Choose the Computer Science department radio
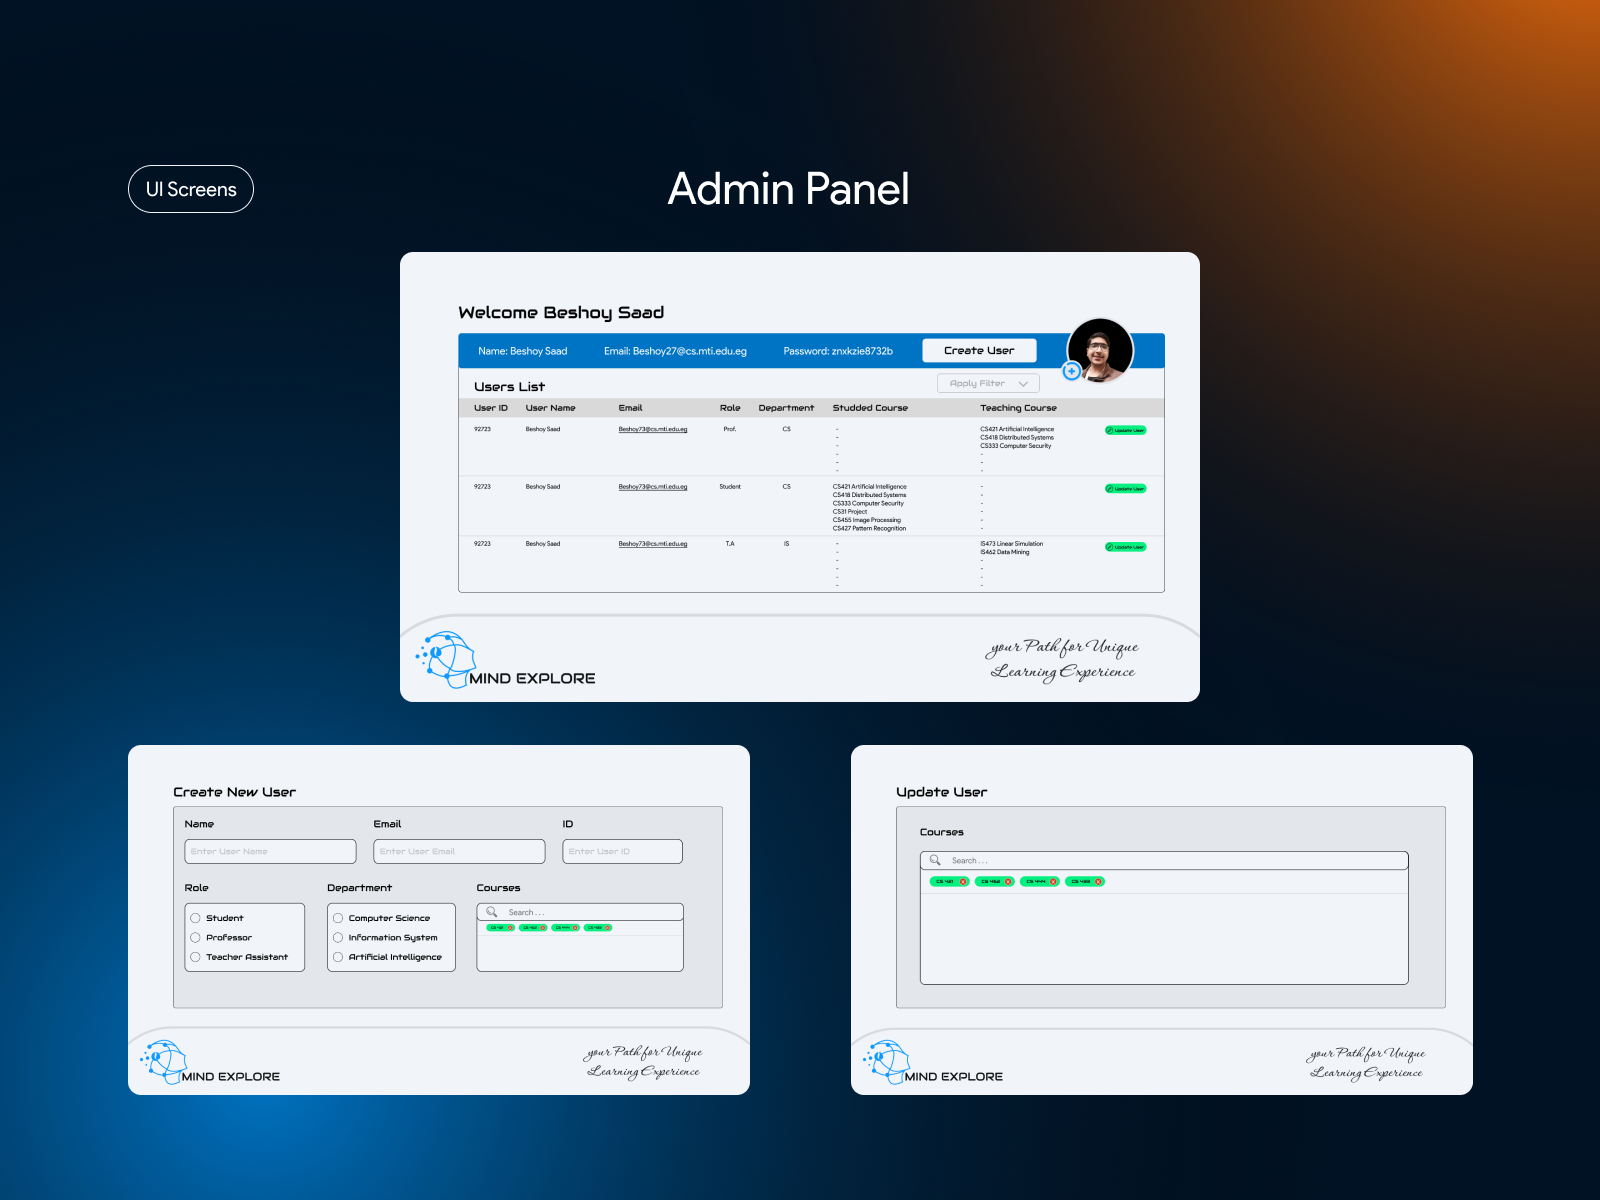The height and width of the screenshot is (1200, 1600). pyautogui.click(x=338, y=918)
